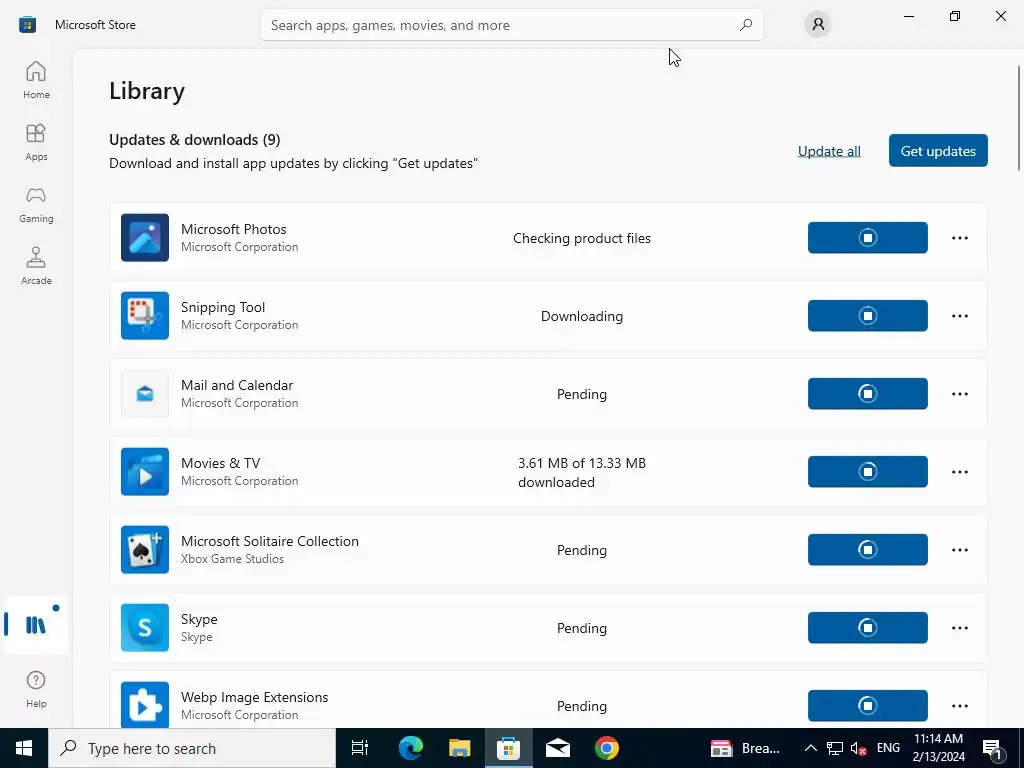This screenshot has width=1024, height=768.
Task: Click the vertical scrollbar thumb
Action: point(1019,118)
